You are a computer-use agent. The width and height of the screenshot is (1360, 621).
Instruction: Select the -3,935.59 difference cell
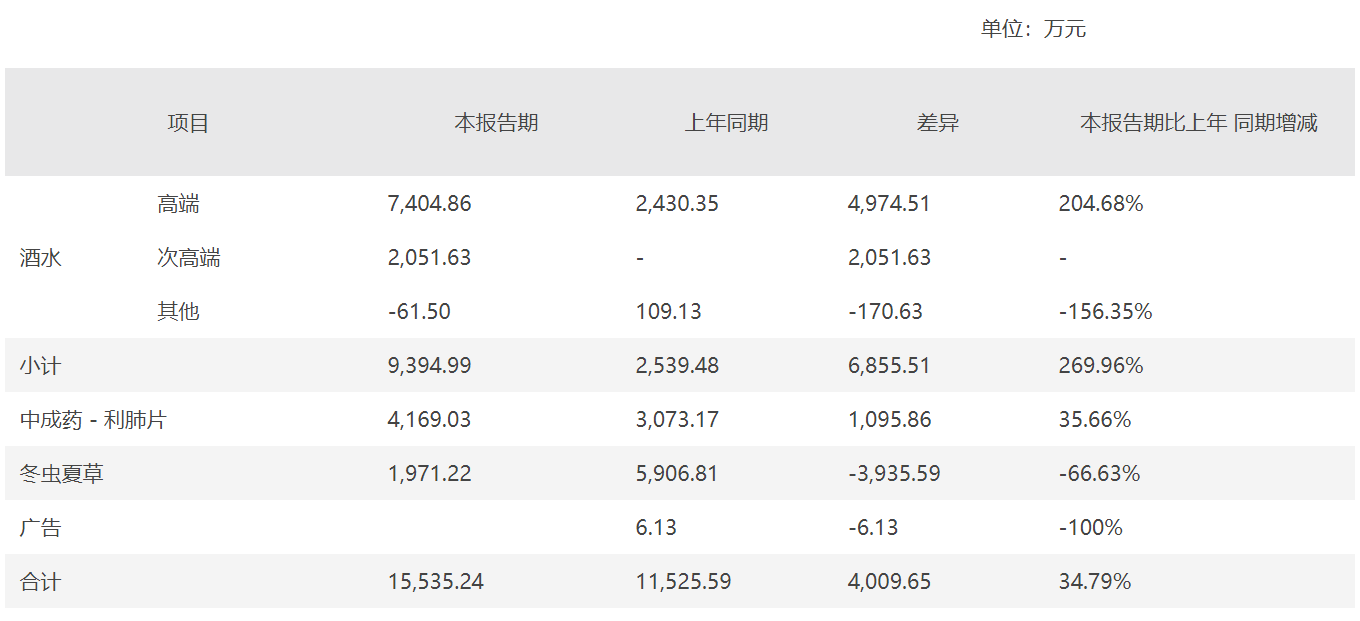[893, 474]
